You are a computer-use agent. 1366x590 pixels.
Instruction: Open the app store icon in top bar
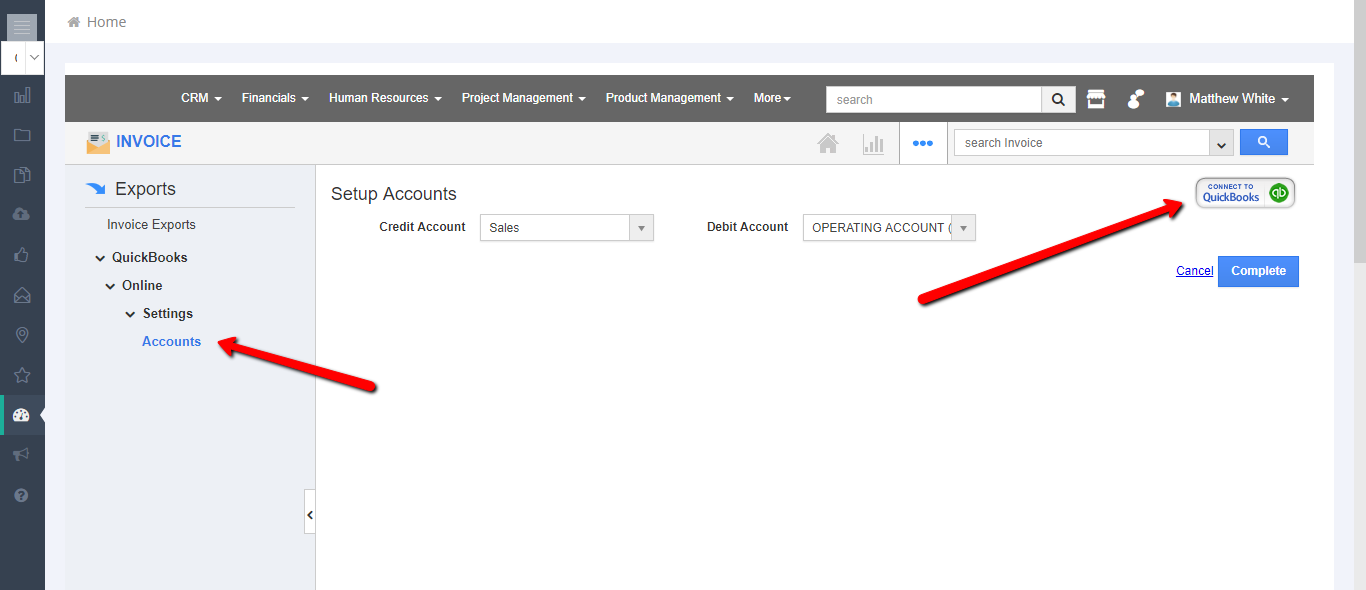click(x=1096, y=99)
